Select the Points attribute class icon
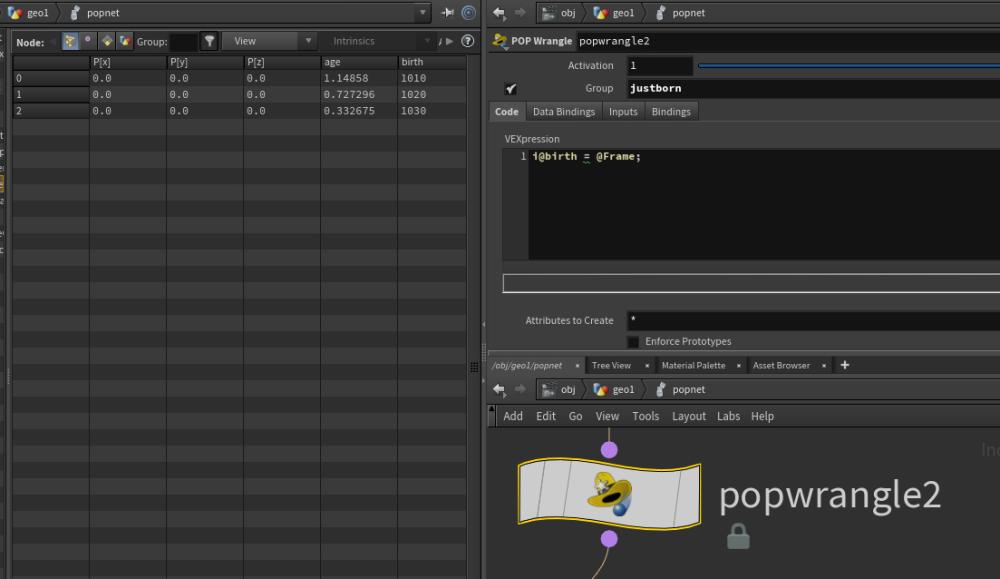Image resolution: width=1000 pixels, height=579 pixels. pyautogui.click(x=71, y=41)
